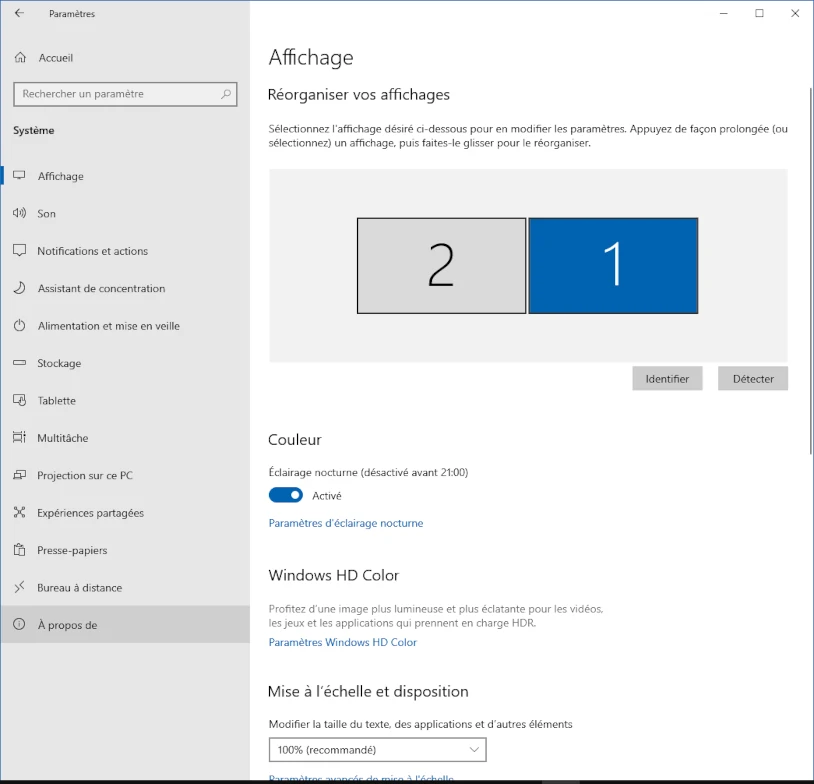
Task: Click the Identifier button
Action: pos(667,378)
